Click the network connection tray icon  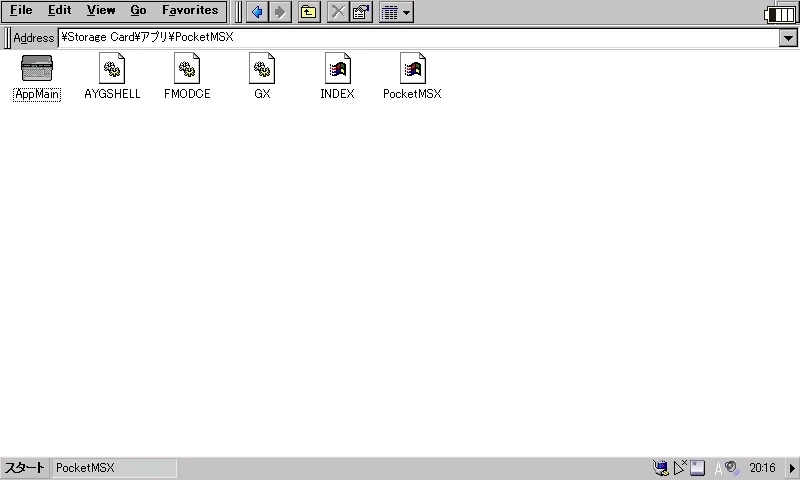(661, 468)
